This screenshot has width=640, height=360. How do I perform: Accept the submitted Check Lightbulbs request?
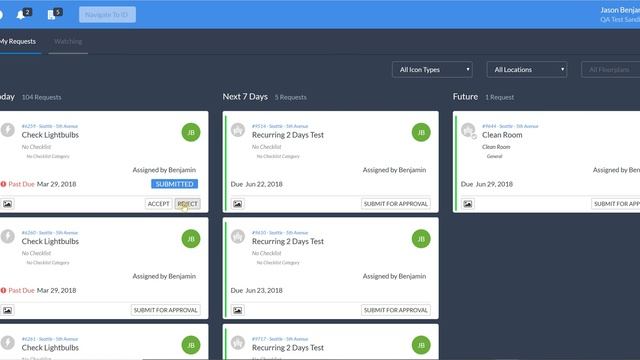coord(158,204)
